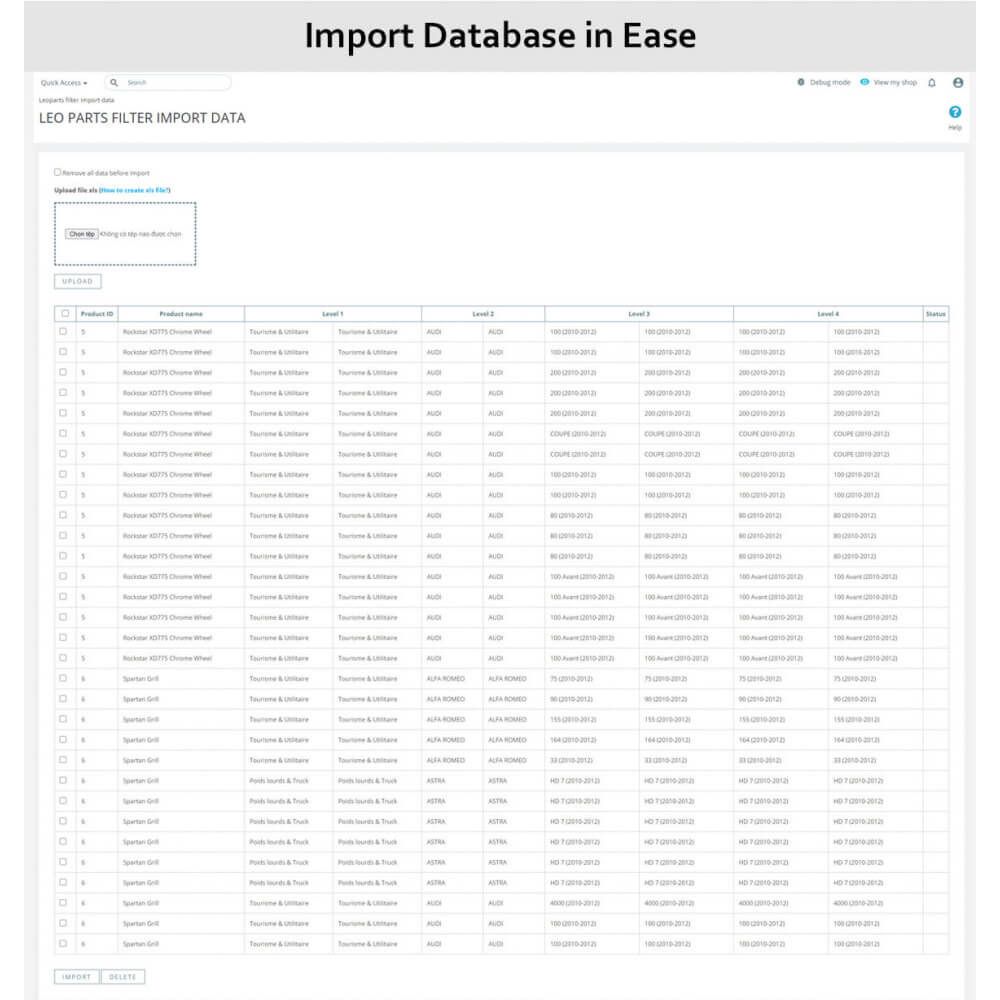
Task: Enable Remove all data before import
Action: pyautogui.click(x=57, y=172)
